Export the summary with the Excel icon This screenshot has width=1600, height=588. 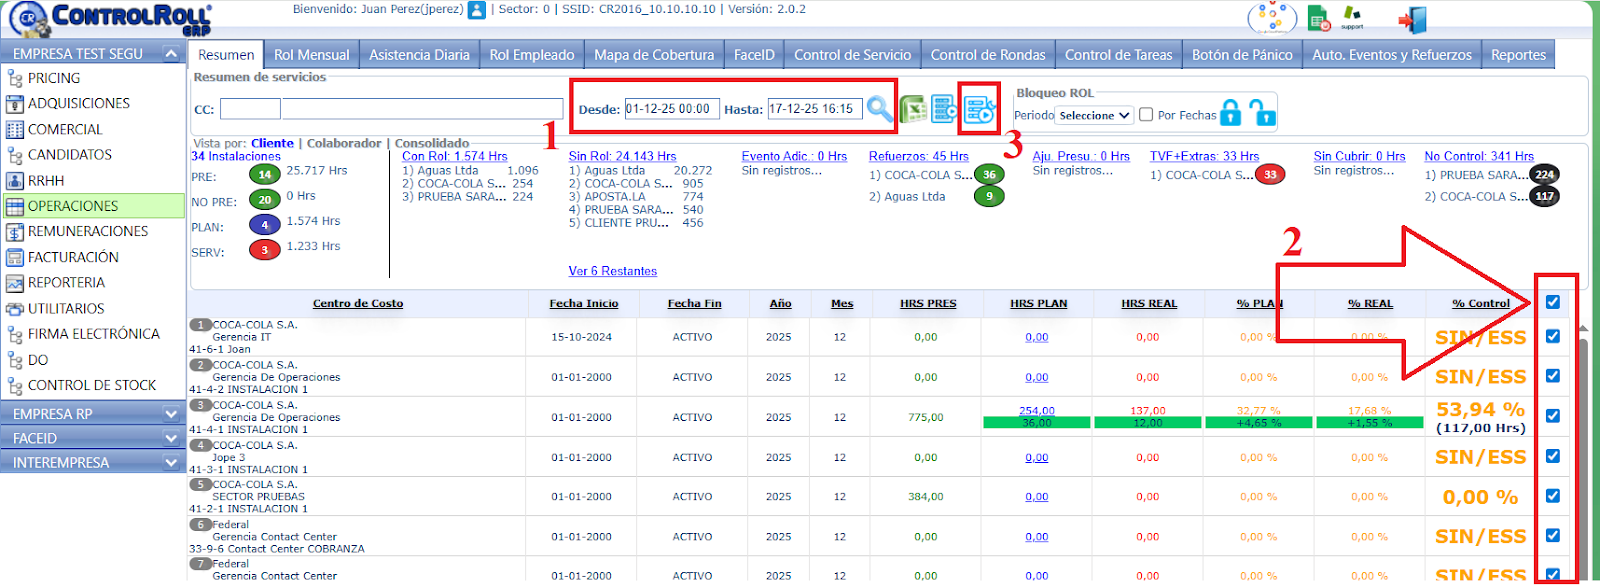pos(912,109)
